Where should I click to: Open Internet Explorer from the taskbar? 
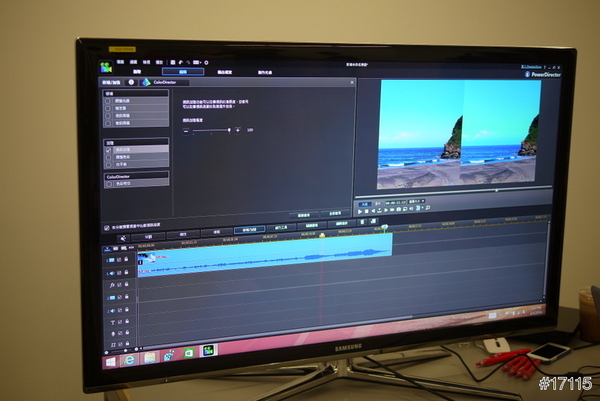[130, 360]
